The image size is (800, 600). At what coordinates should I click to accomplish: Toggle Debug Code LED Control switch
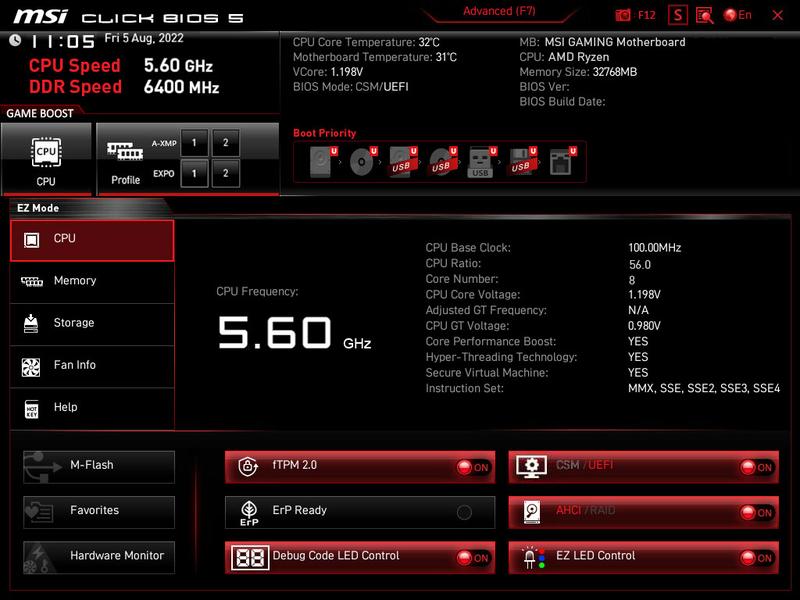473,558
